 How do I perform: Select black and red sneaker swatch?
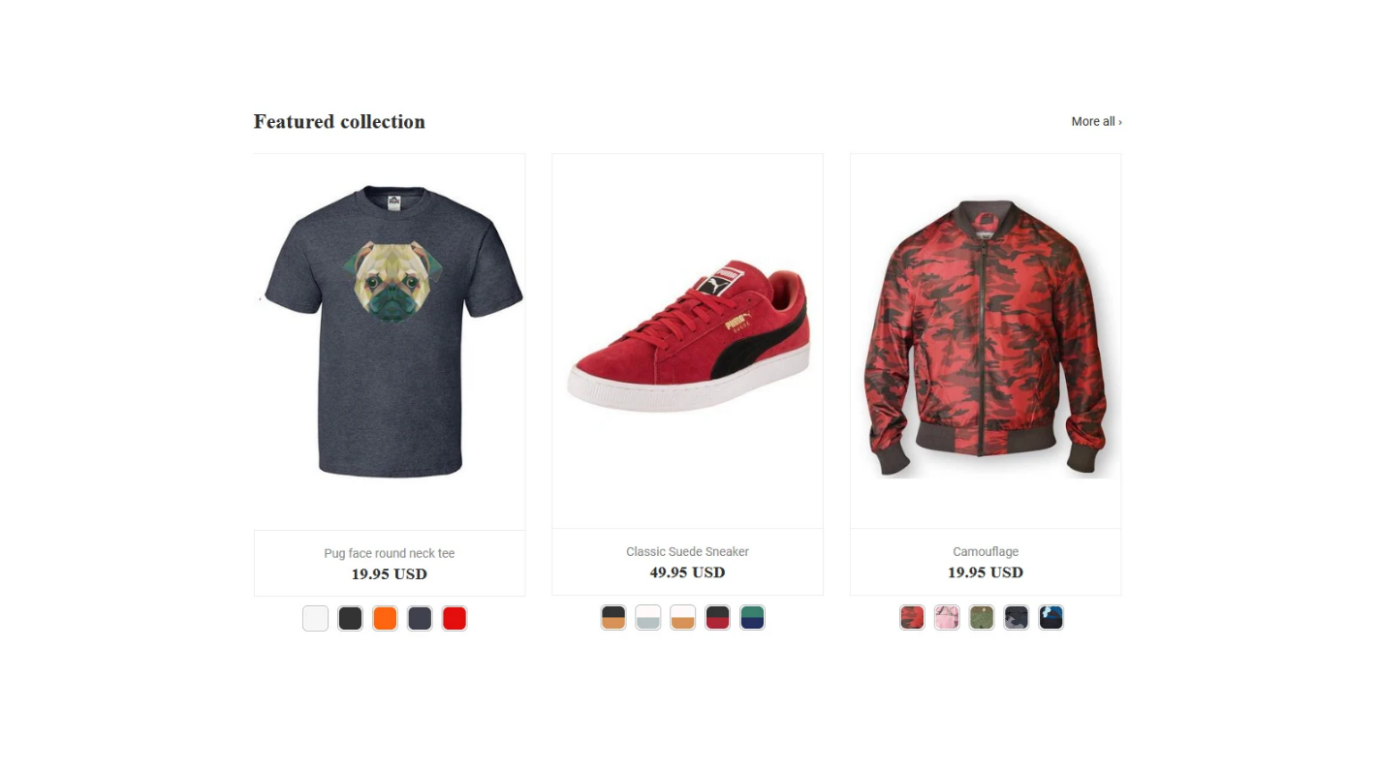tap(718, 618)
